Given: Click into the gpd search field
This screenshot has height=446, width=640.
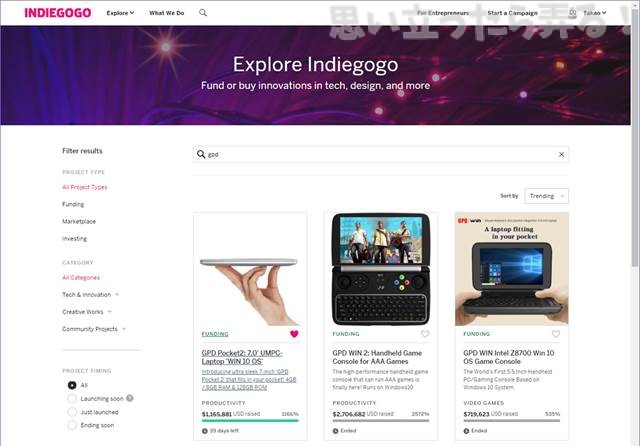Looking at the screenshot, I should click(381, 154).
